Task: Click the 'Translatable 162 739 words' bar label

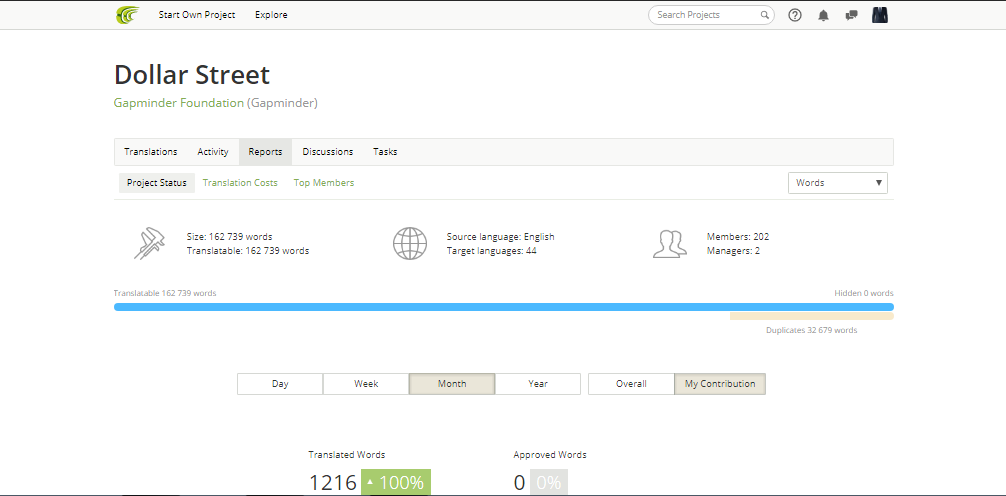Action: point(165,293)
